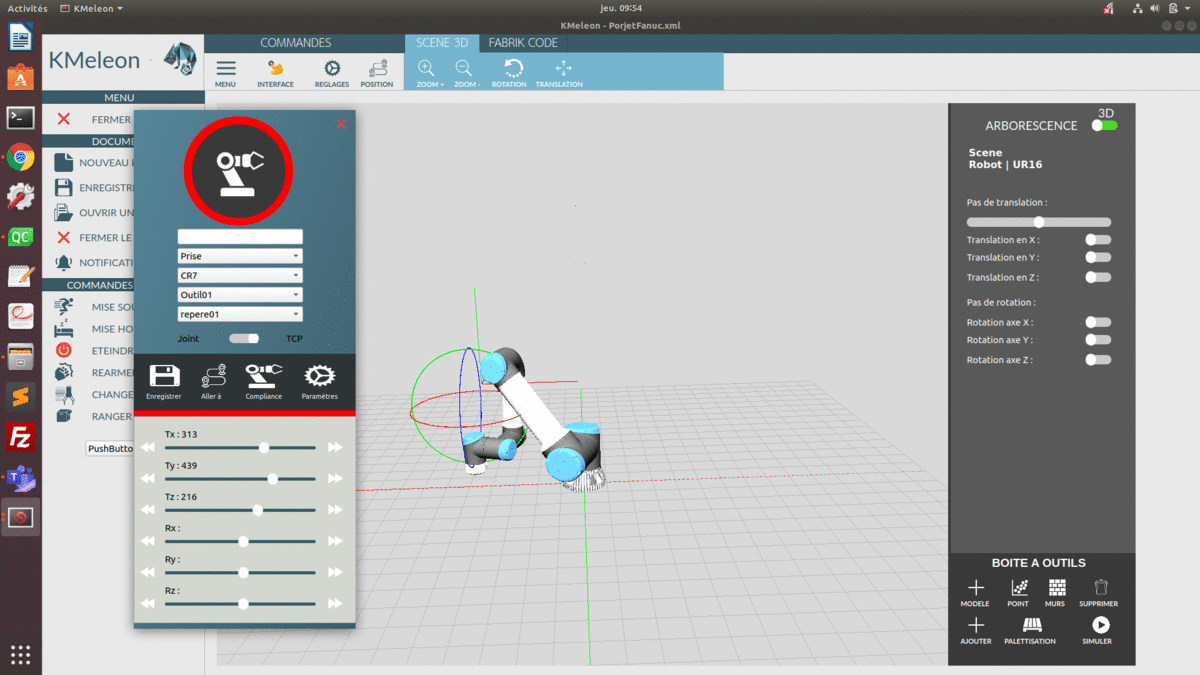This screenshot has height=675, width=1200.
Task: Expand the Outil01 dropdown
Action: point(240,295)
